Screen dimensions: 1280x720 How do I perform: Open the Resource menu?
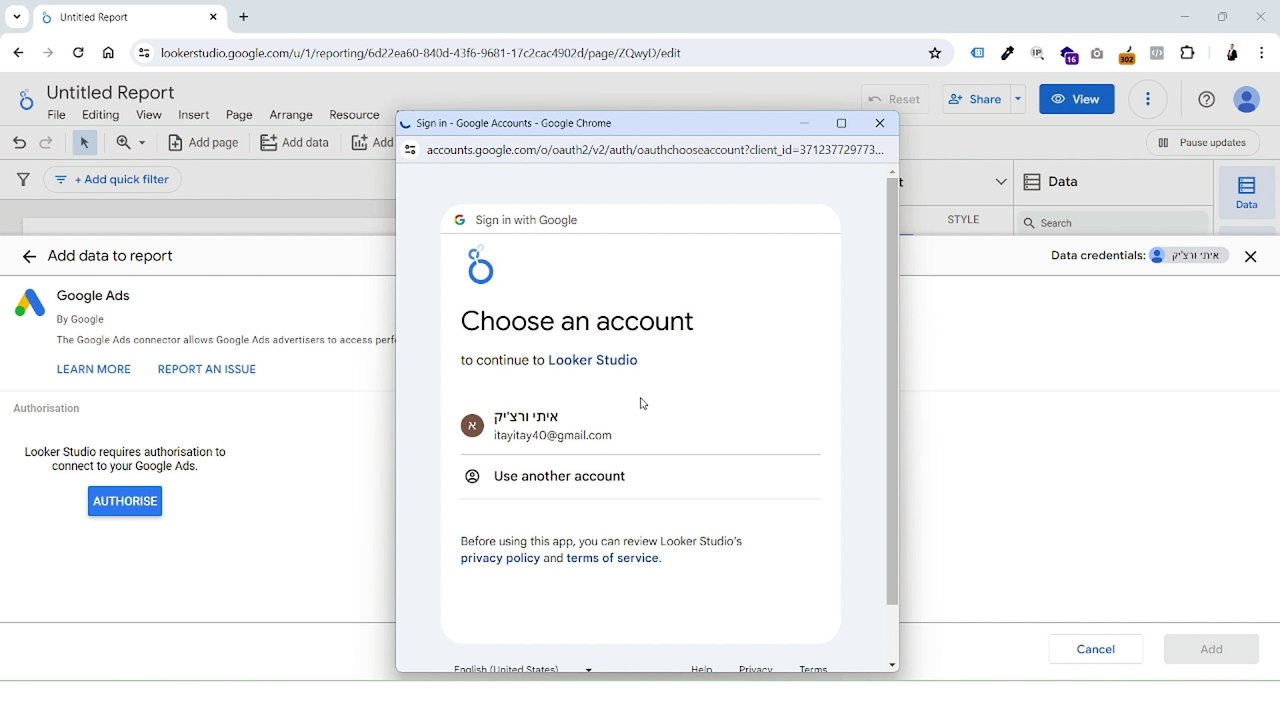tap(354, 115)
